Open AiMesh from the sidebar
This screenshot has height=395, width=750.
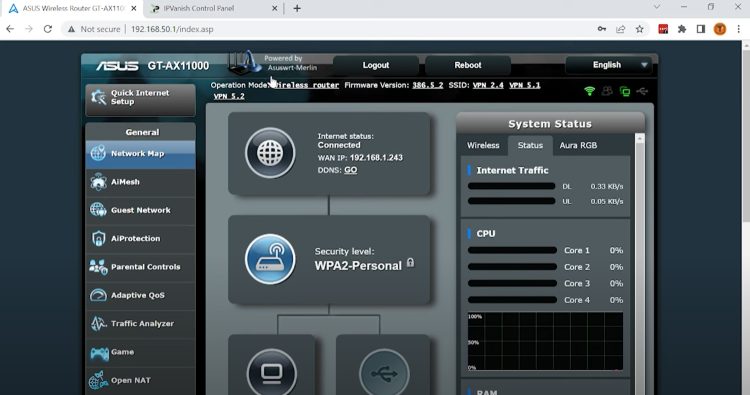coord(140,182)
